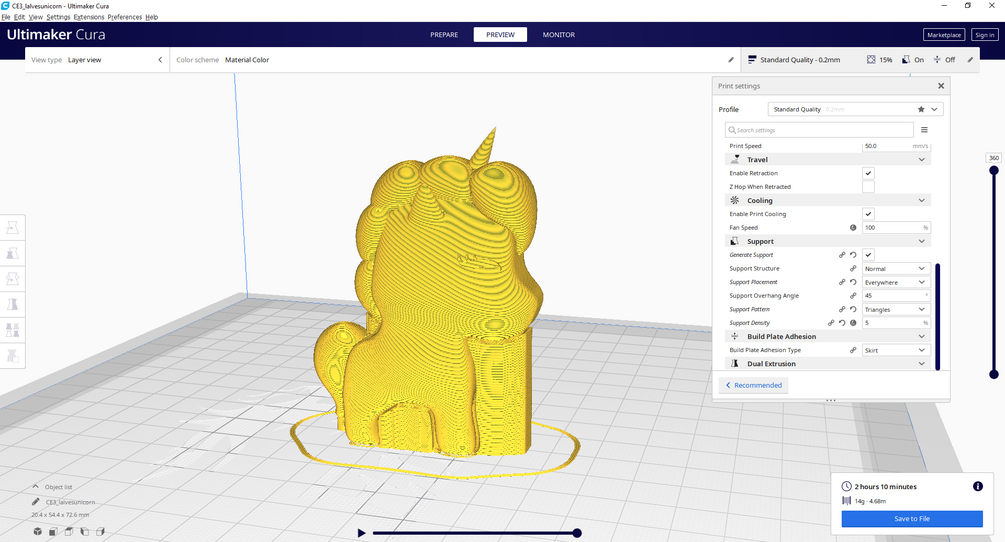Collapse the View type panel arrow
This screenshot has width=1005, height=542.
(160, 60)
